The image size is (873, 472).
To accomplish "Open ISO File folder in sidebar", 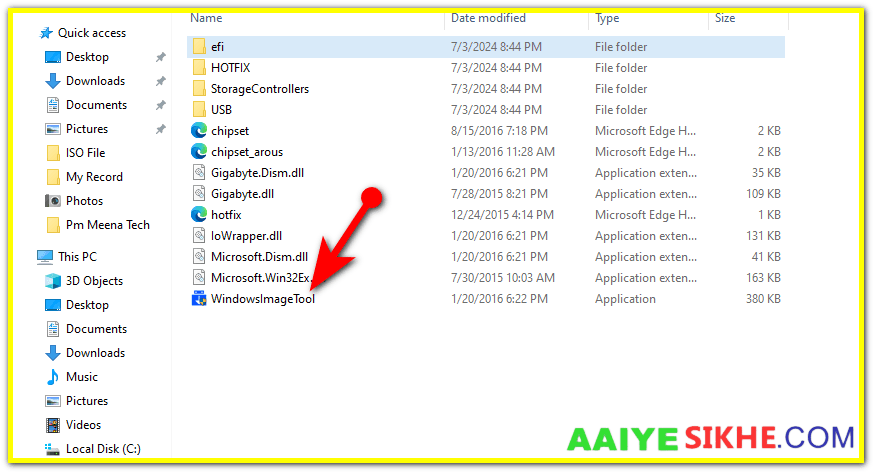I will [x=85, y=153].
